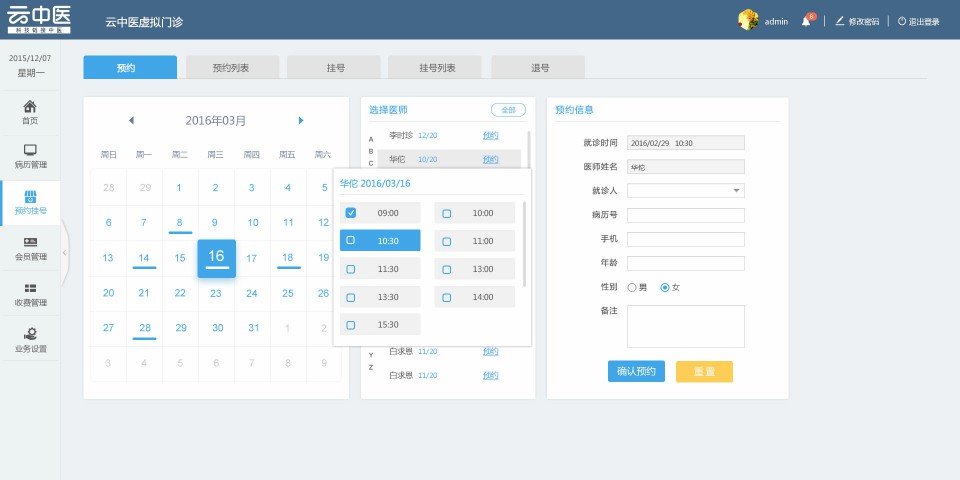Uncheck the 09:00 time slot checkbox
This screenshot has width=960, height=480.
350,213
